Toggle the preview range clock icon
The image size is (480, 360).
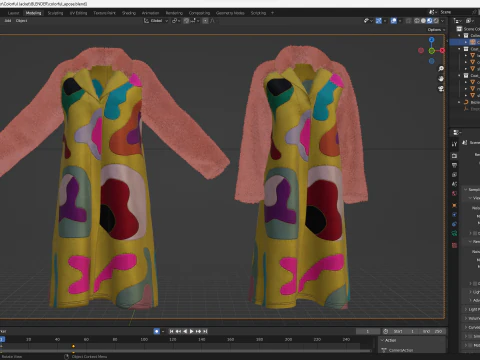386,331
